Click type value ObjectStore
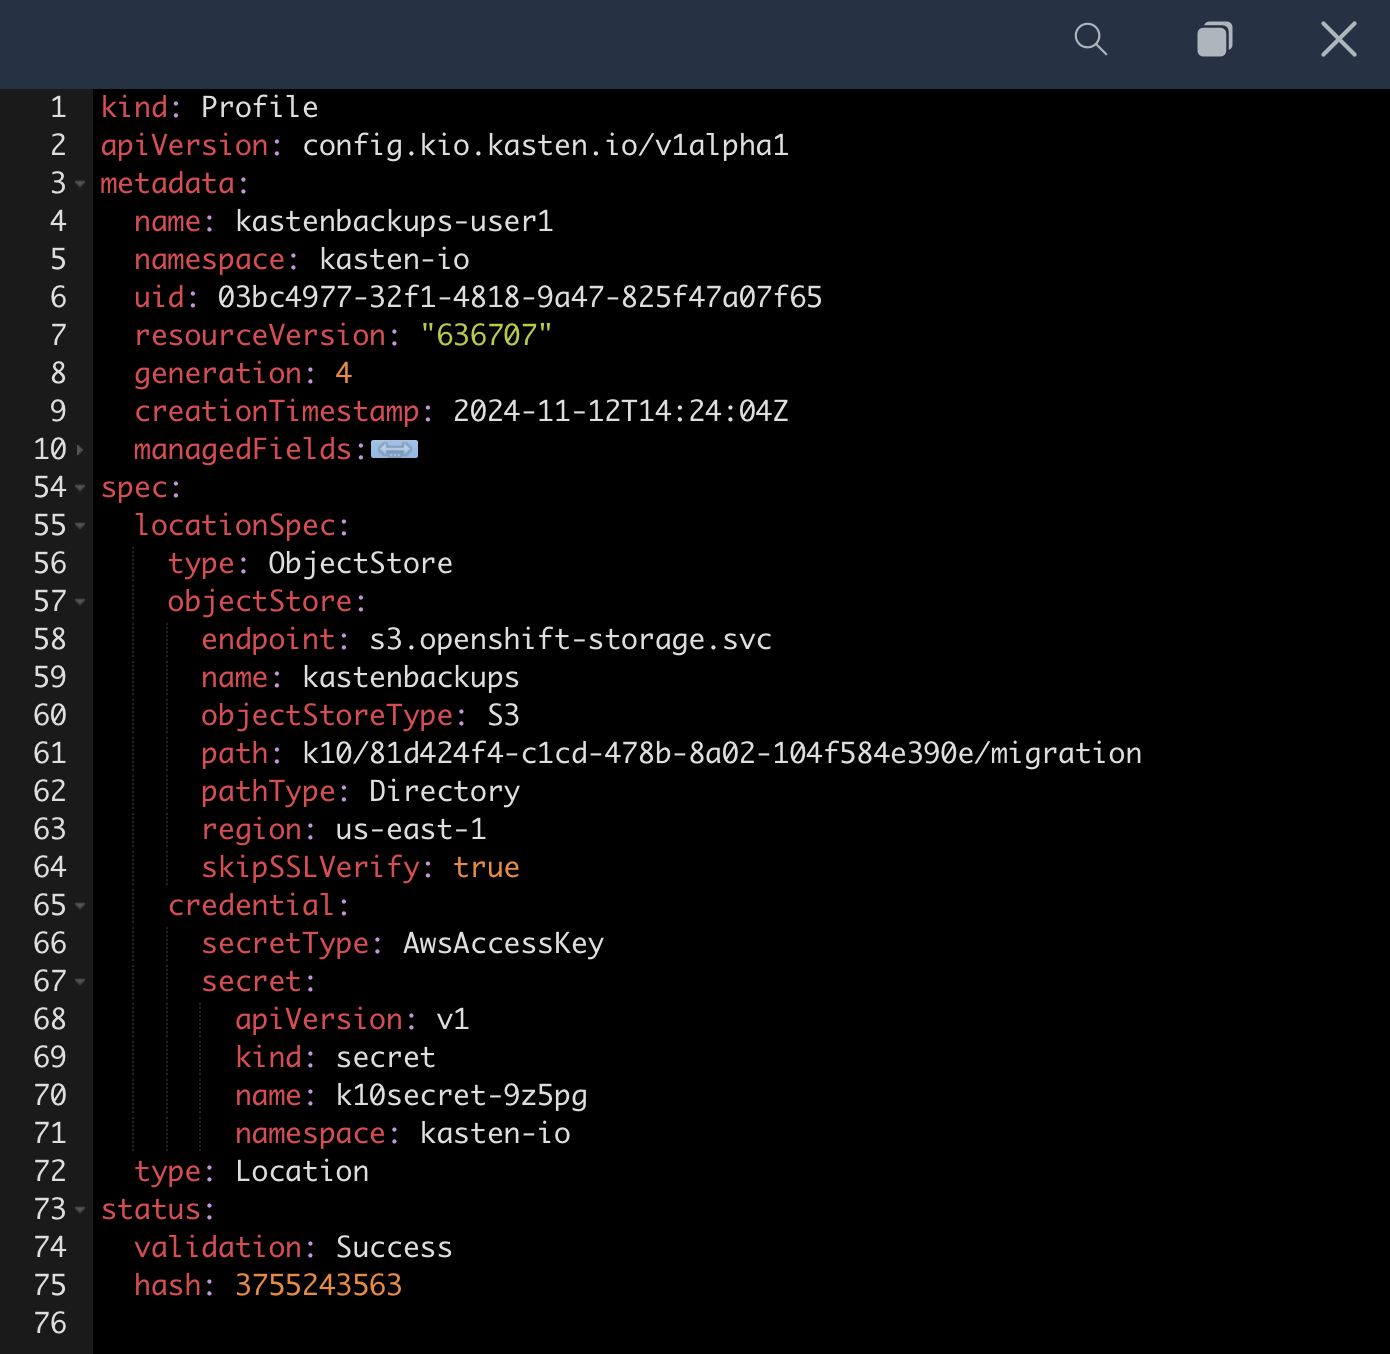 [360, 563]
